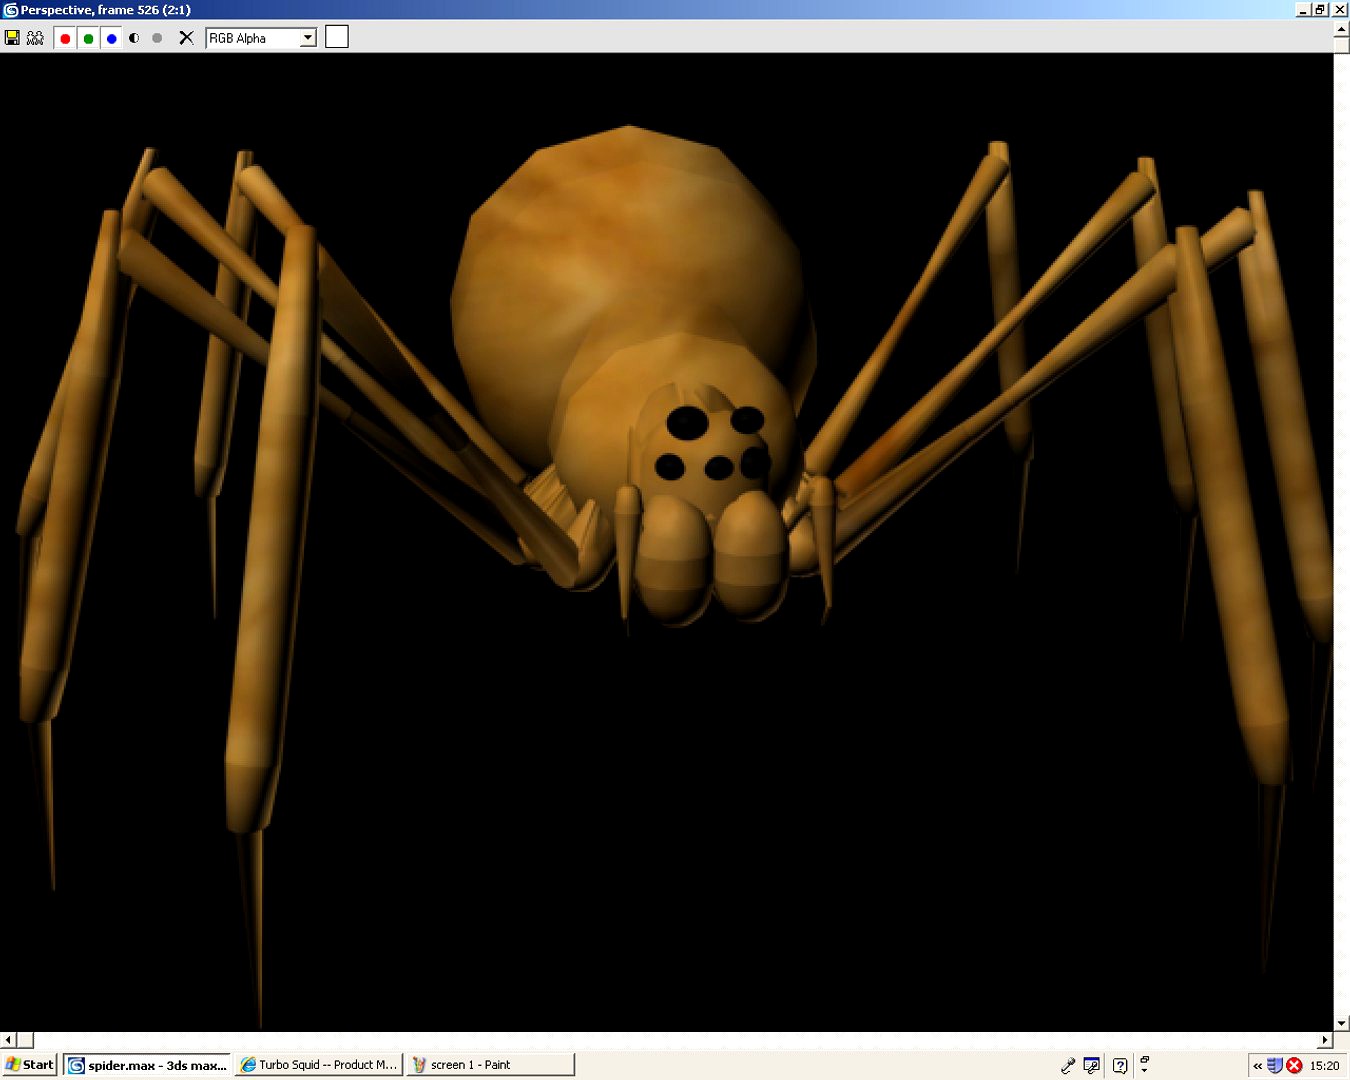The width and height of the screenshot is (1350, 1080).
Task: Click the microphone icon in language bar
Action: 1068,1065
